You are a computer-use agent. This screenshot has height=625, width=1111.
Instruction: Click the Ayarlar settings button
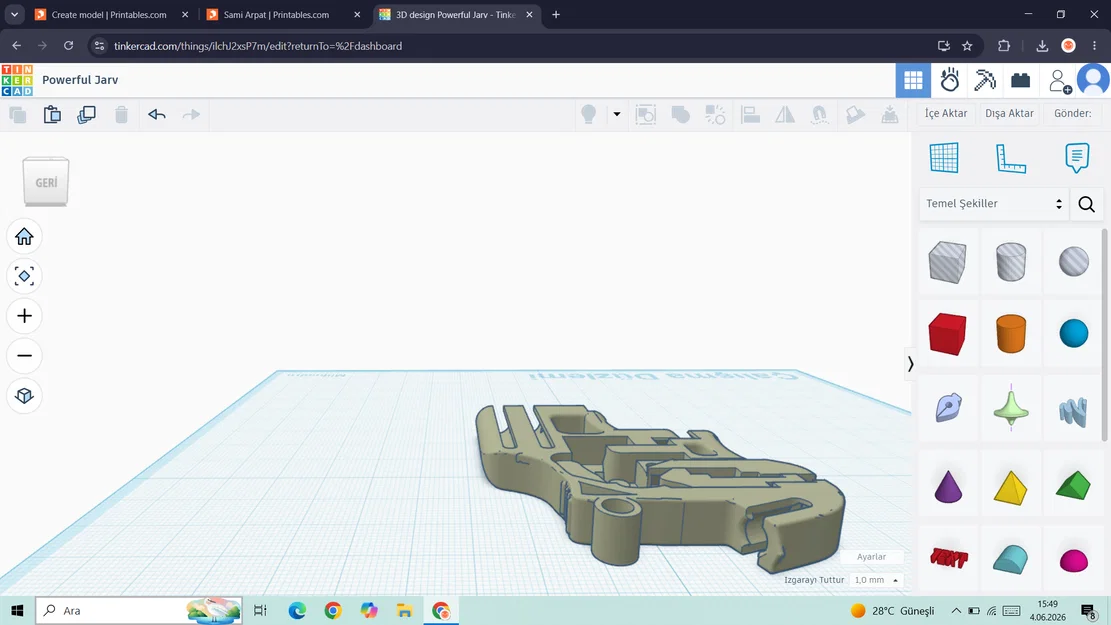click(x=872, y=557)
